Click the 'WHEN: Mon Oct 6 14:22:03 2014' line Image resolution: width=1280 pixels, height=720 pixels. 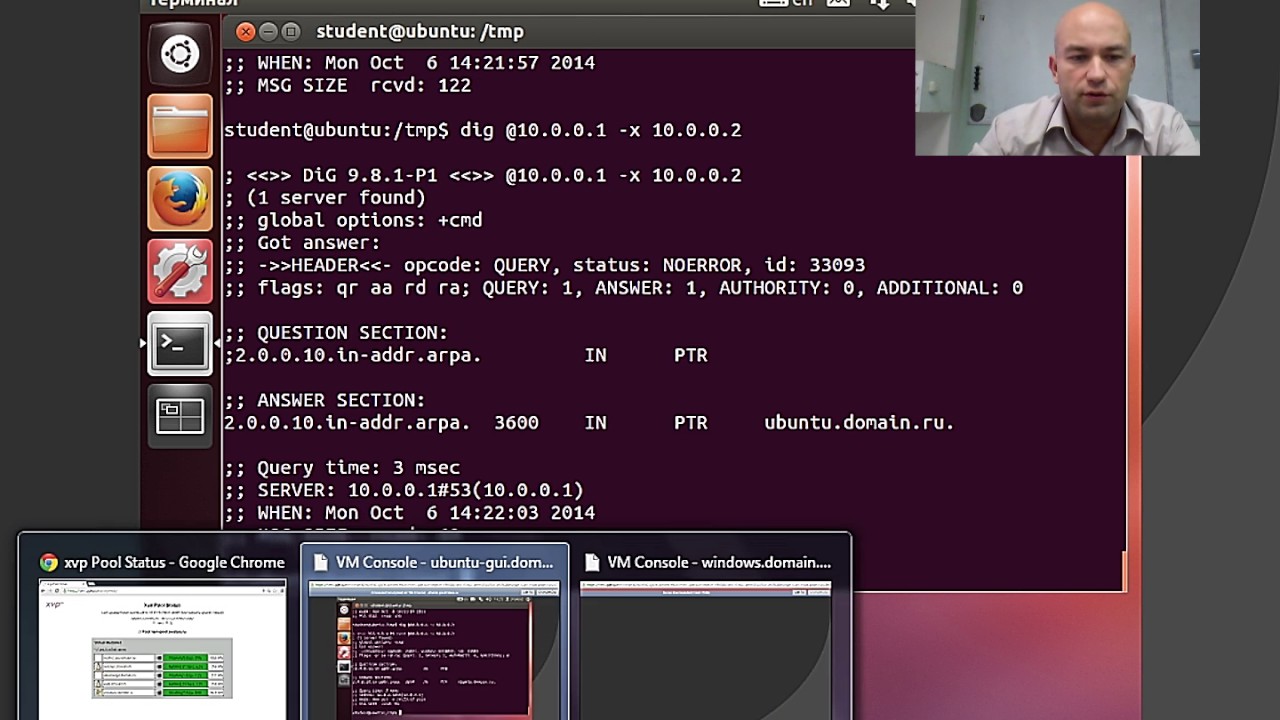(x=409, y=513)
